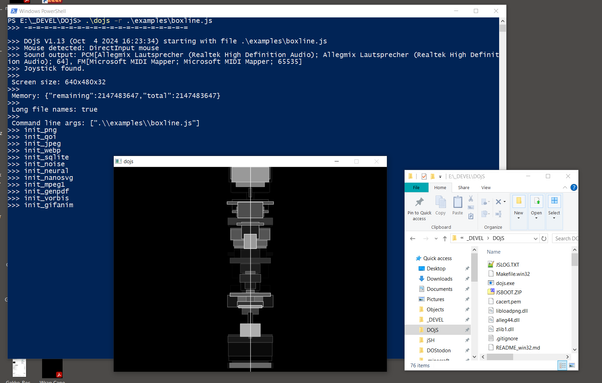Collapse the Explorer ribbon with the chevron
Image resolution: width=602 pixels, height=383 pixels.
[x=565, y=187]
